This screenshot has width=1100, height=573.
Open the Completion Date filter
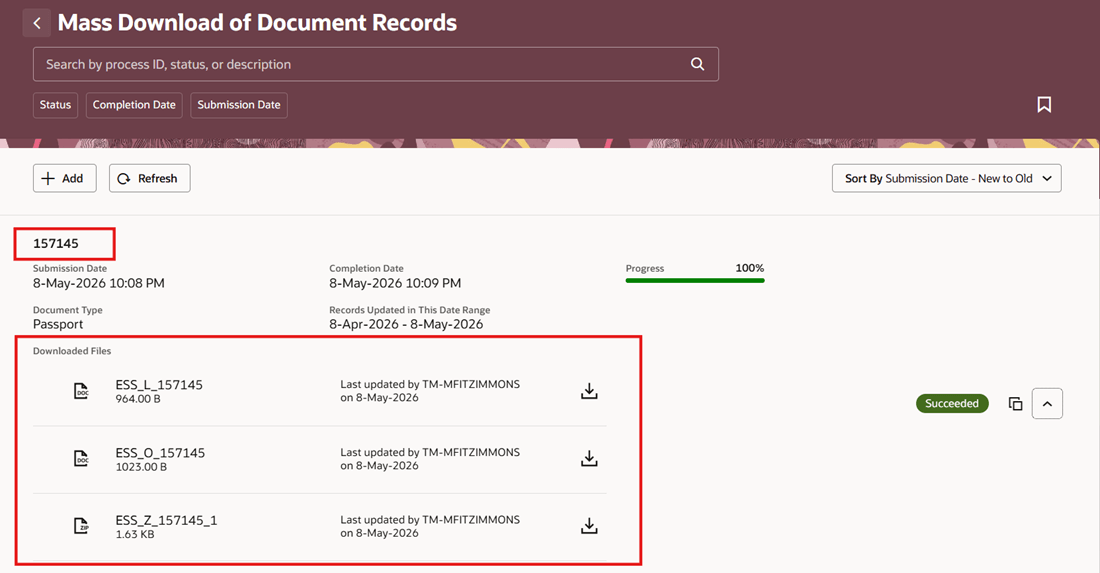point(134,105)
